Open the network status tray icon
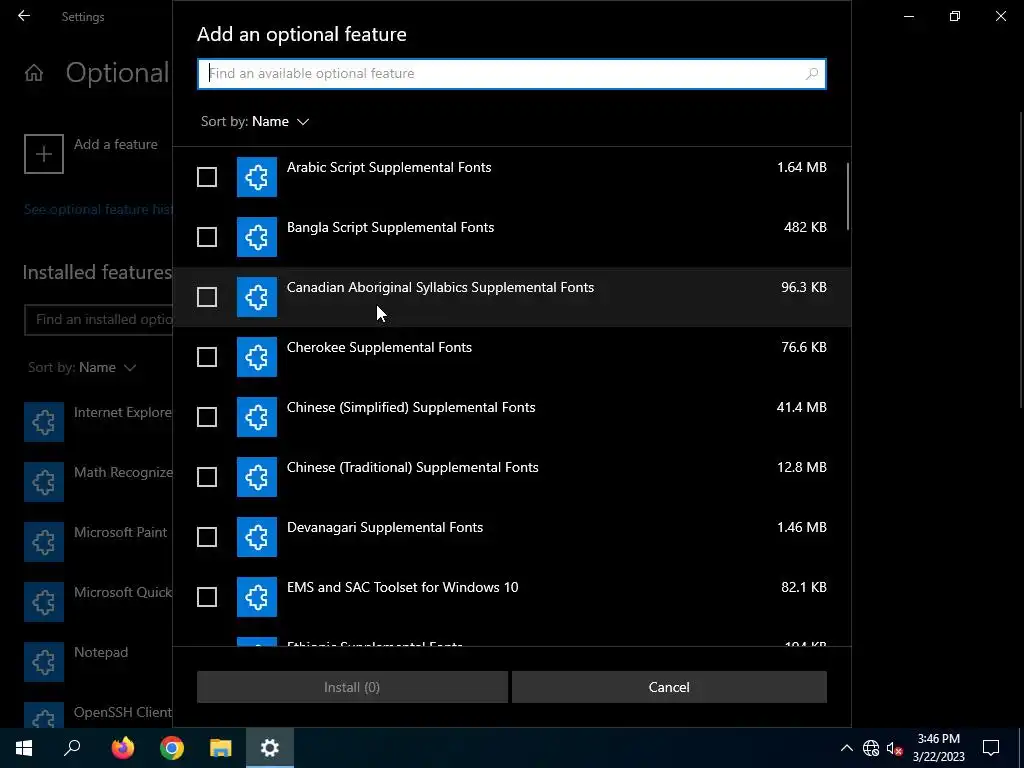This screenshot has height=768, width=1024. [871, 748]
